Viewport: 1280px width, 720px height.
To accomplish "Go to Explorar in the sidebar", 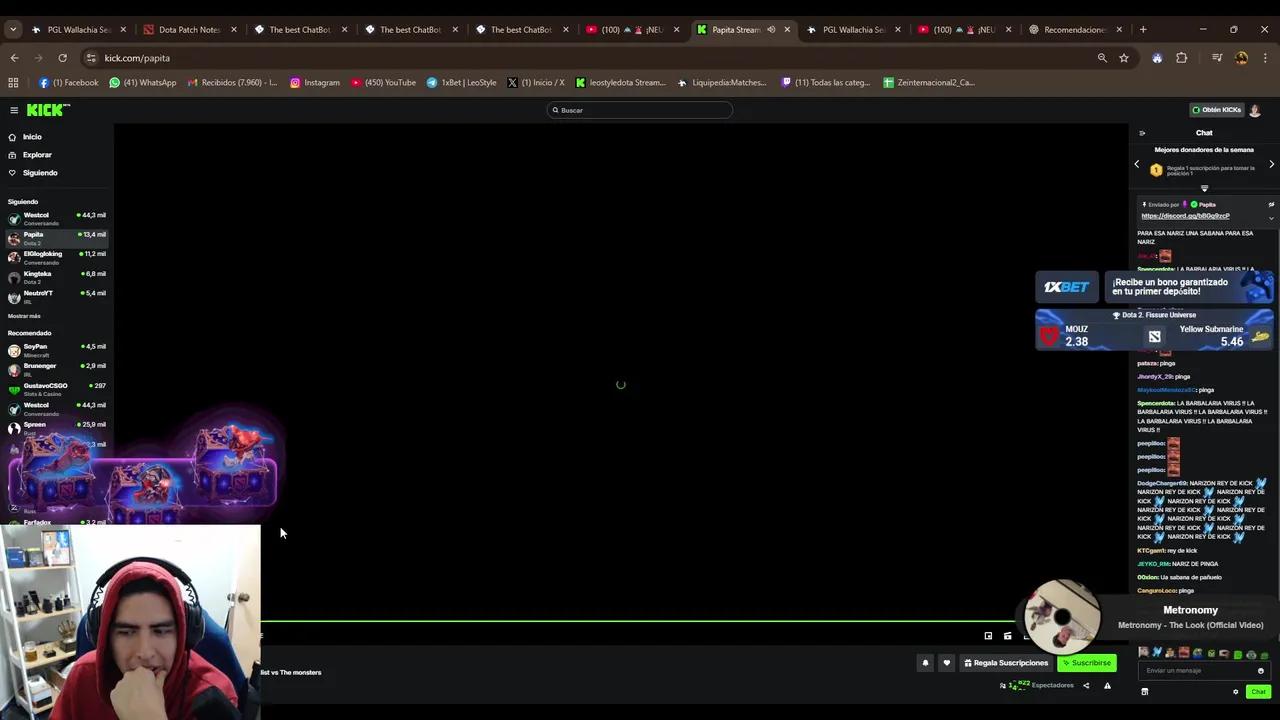I will pyautogui.click(x=37, y=155).
